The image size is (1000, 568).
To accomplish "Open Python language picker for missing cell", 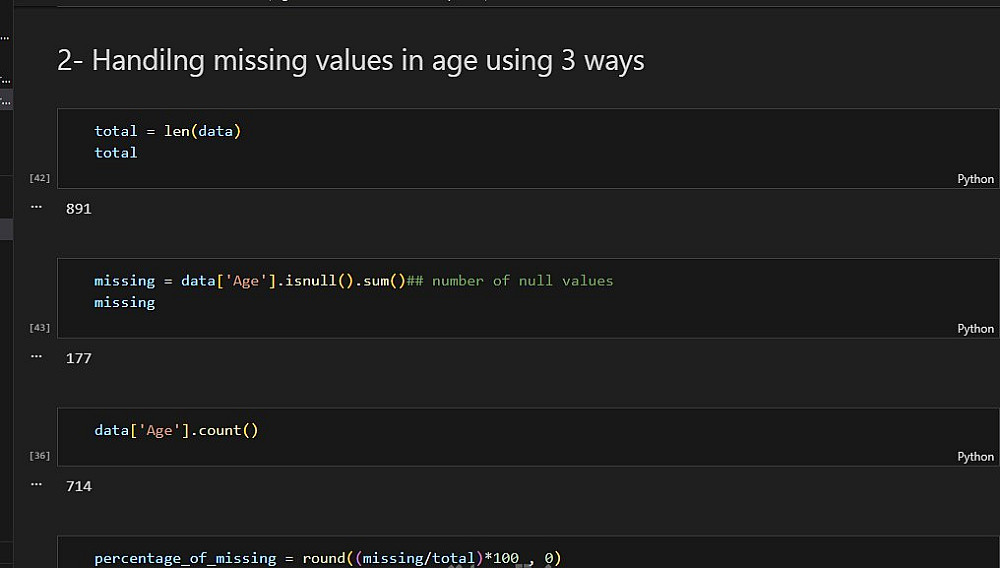I will point(975,328).
